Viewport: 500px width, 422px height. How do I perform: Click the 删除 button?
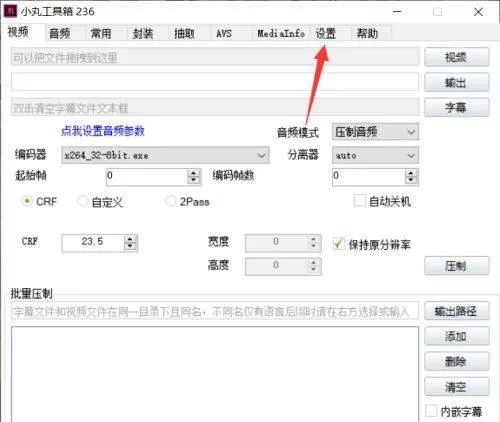[x=457, y=361]
